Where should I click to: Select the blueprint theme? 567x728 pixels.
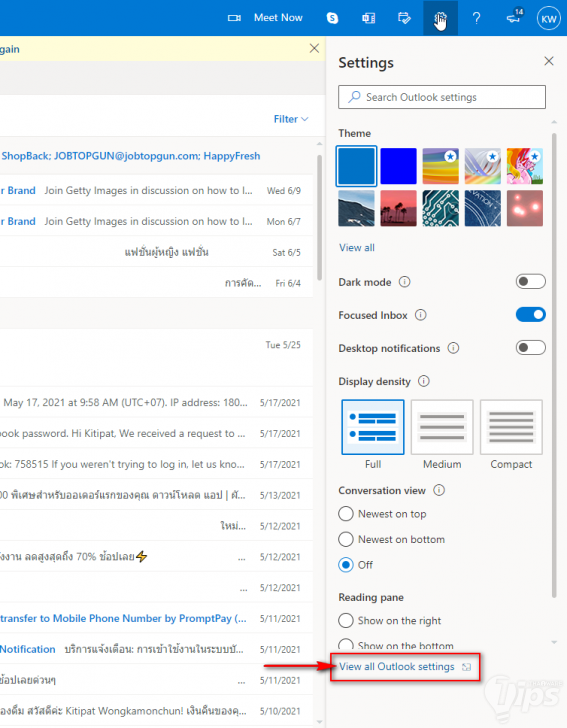pyautogui.click(x=483, y=208)
